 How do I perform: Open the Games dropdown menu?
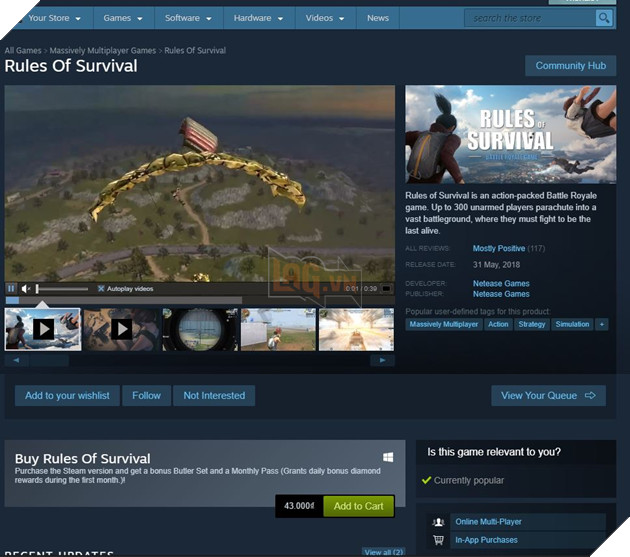tap(123, 18)
